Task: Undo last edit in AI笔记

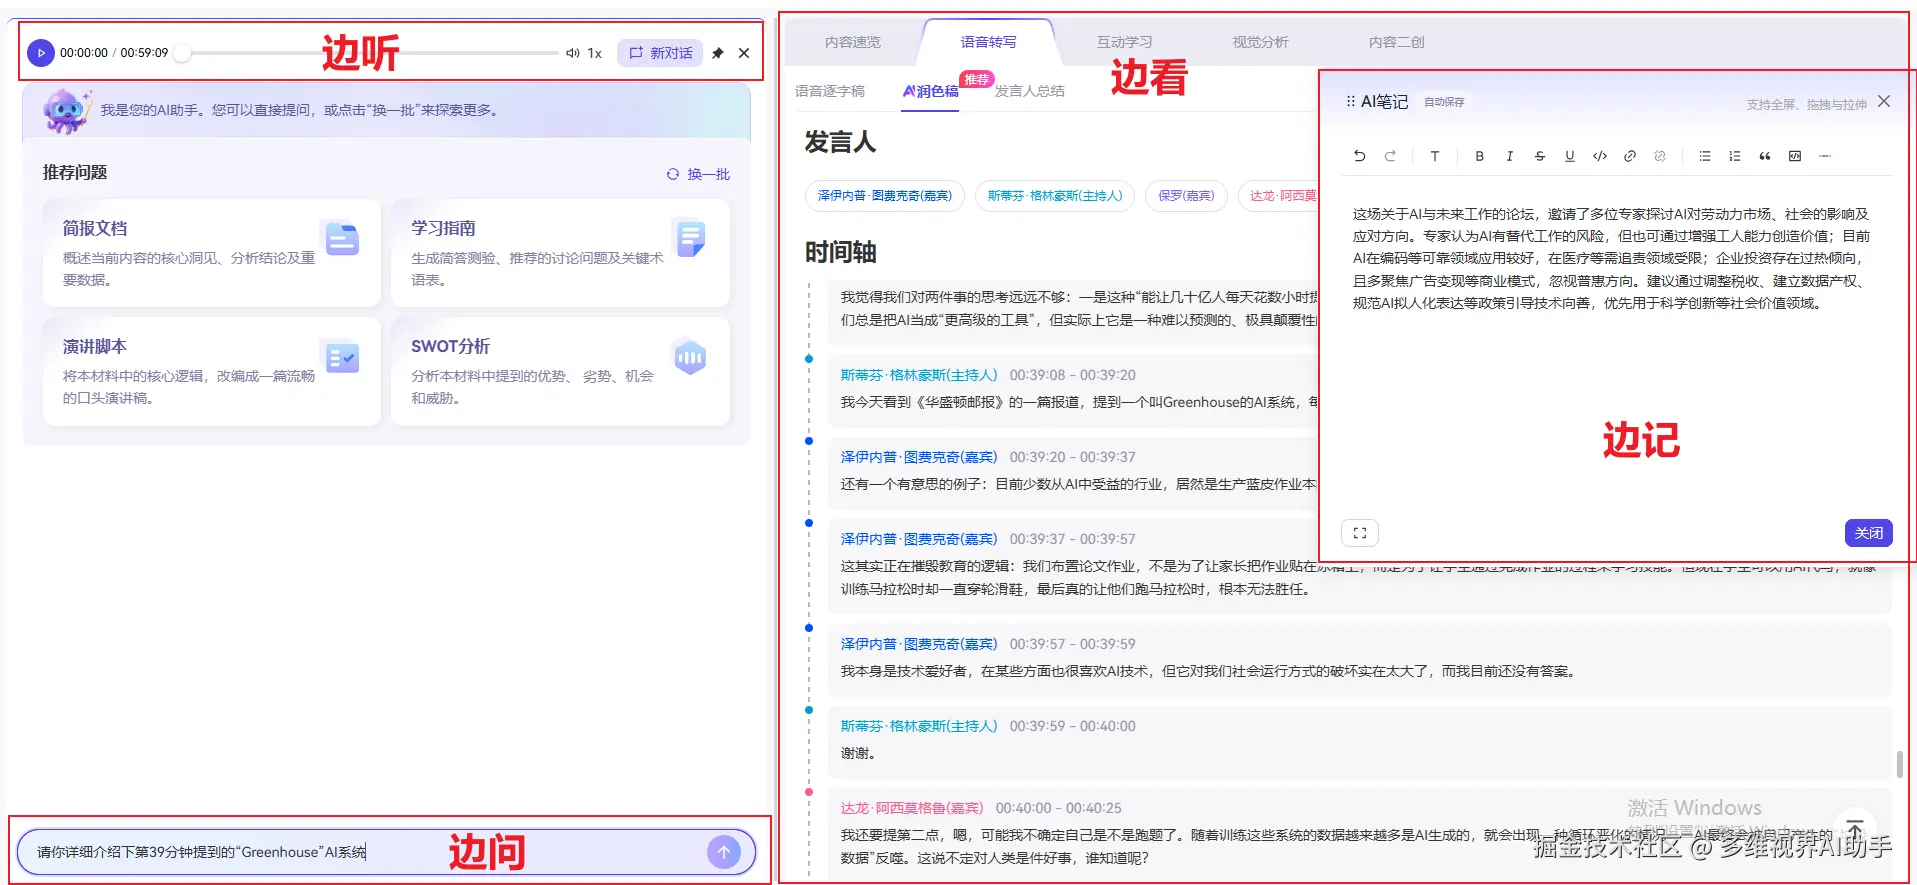Action: pyautogui.click(x=1359, y=156)
